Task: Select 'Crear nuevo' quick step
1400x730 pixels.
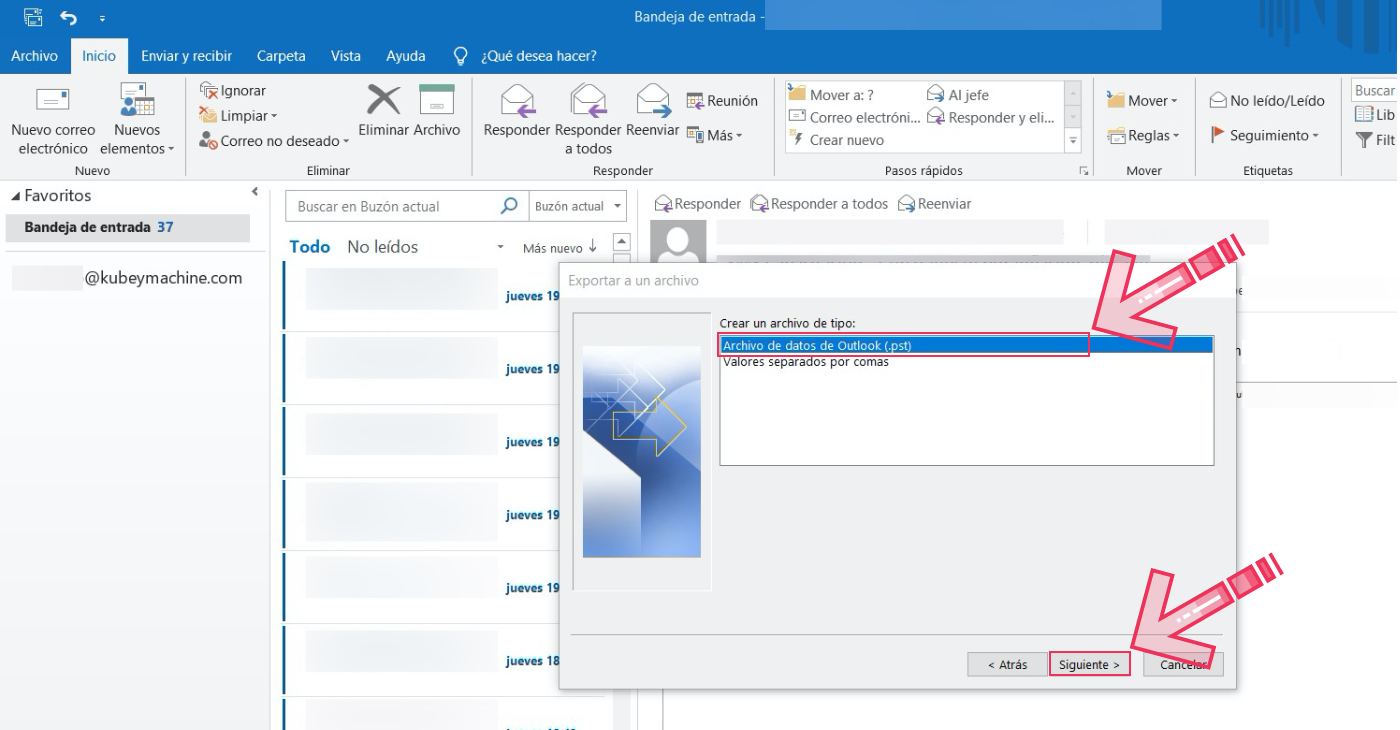Action: (836, 140)
